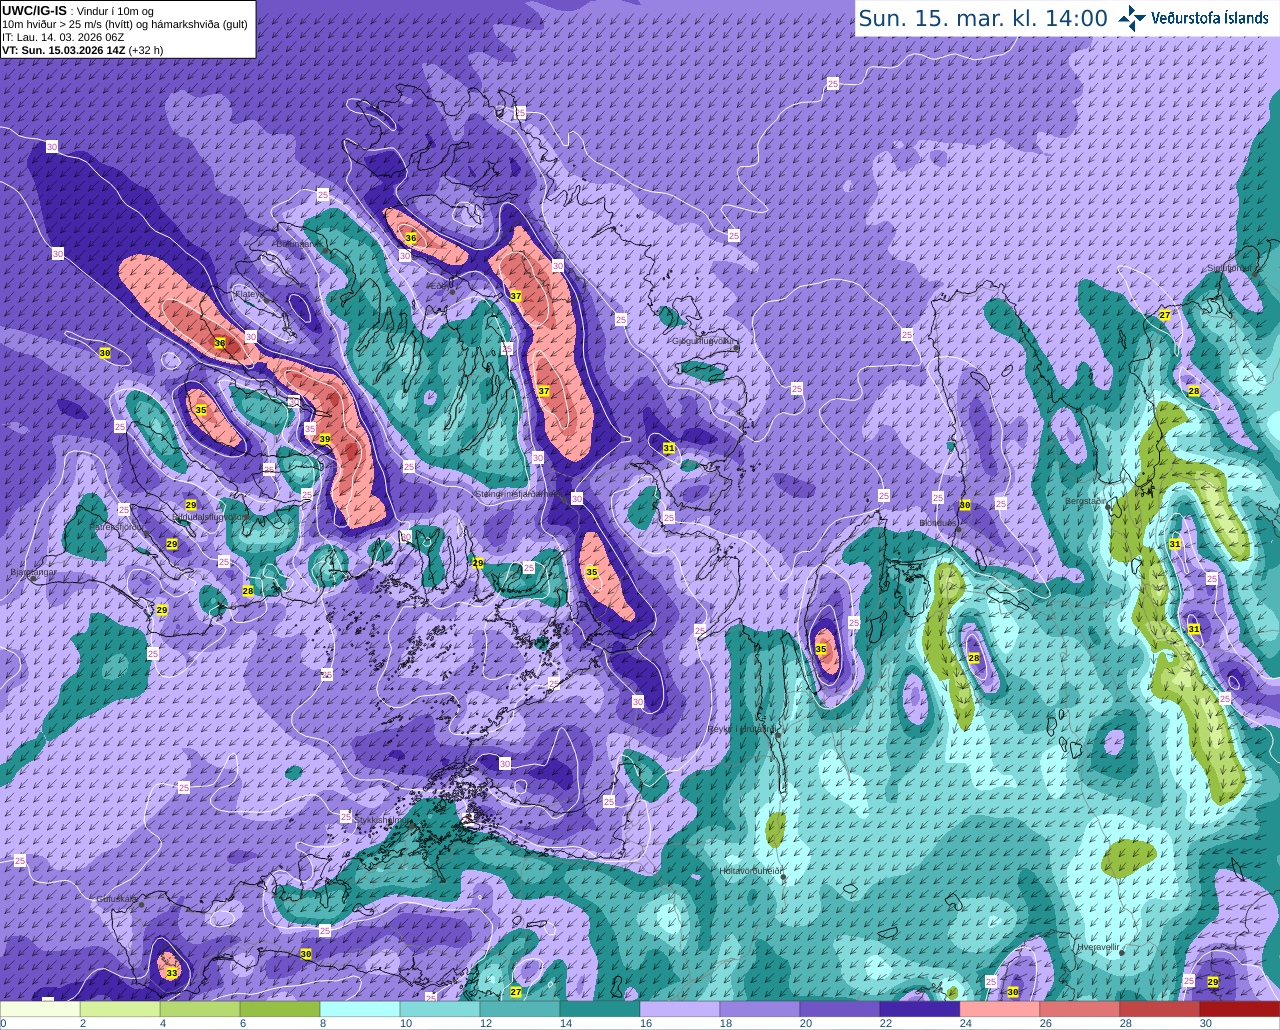The height and width of the screenshot is (1030, 1280).
Task: Click the 2–4 m/s light green legend swatch
Action: (120, 1009)
